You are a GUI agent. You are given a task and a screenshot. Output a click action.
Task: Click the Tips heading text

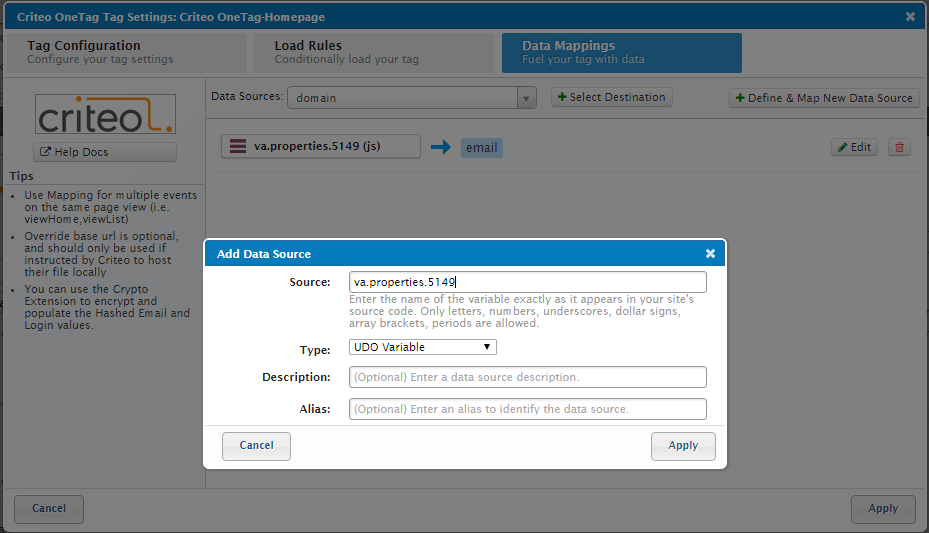(21, 176)
